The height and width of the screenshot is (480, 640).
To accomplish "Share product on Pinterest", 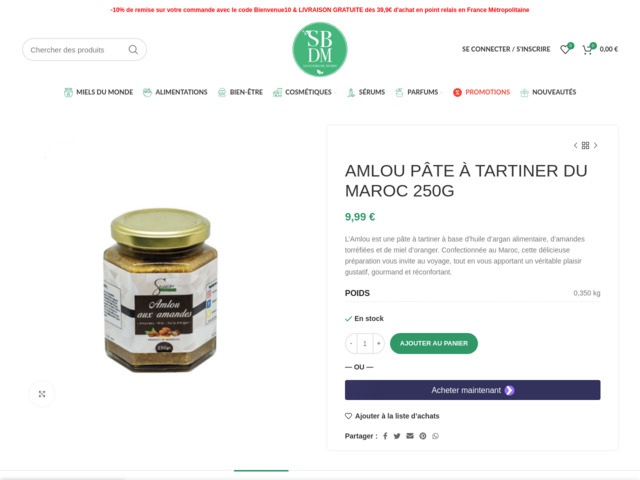I will coord(423,436).
